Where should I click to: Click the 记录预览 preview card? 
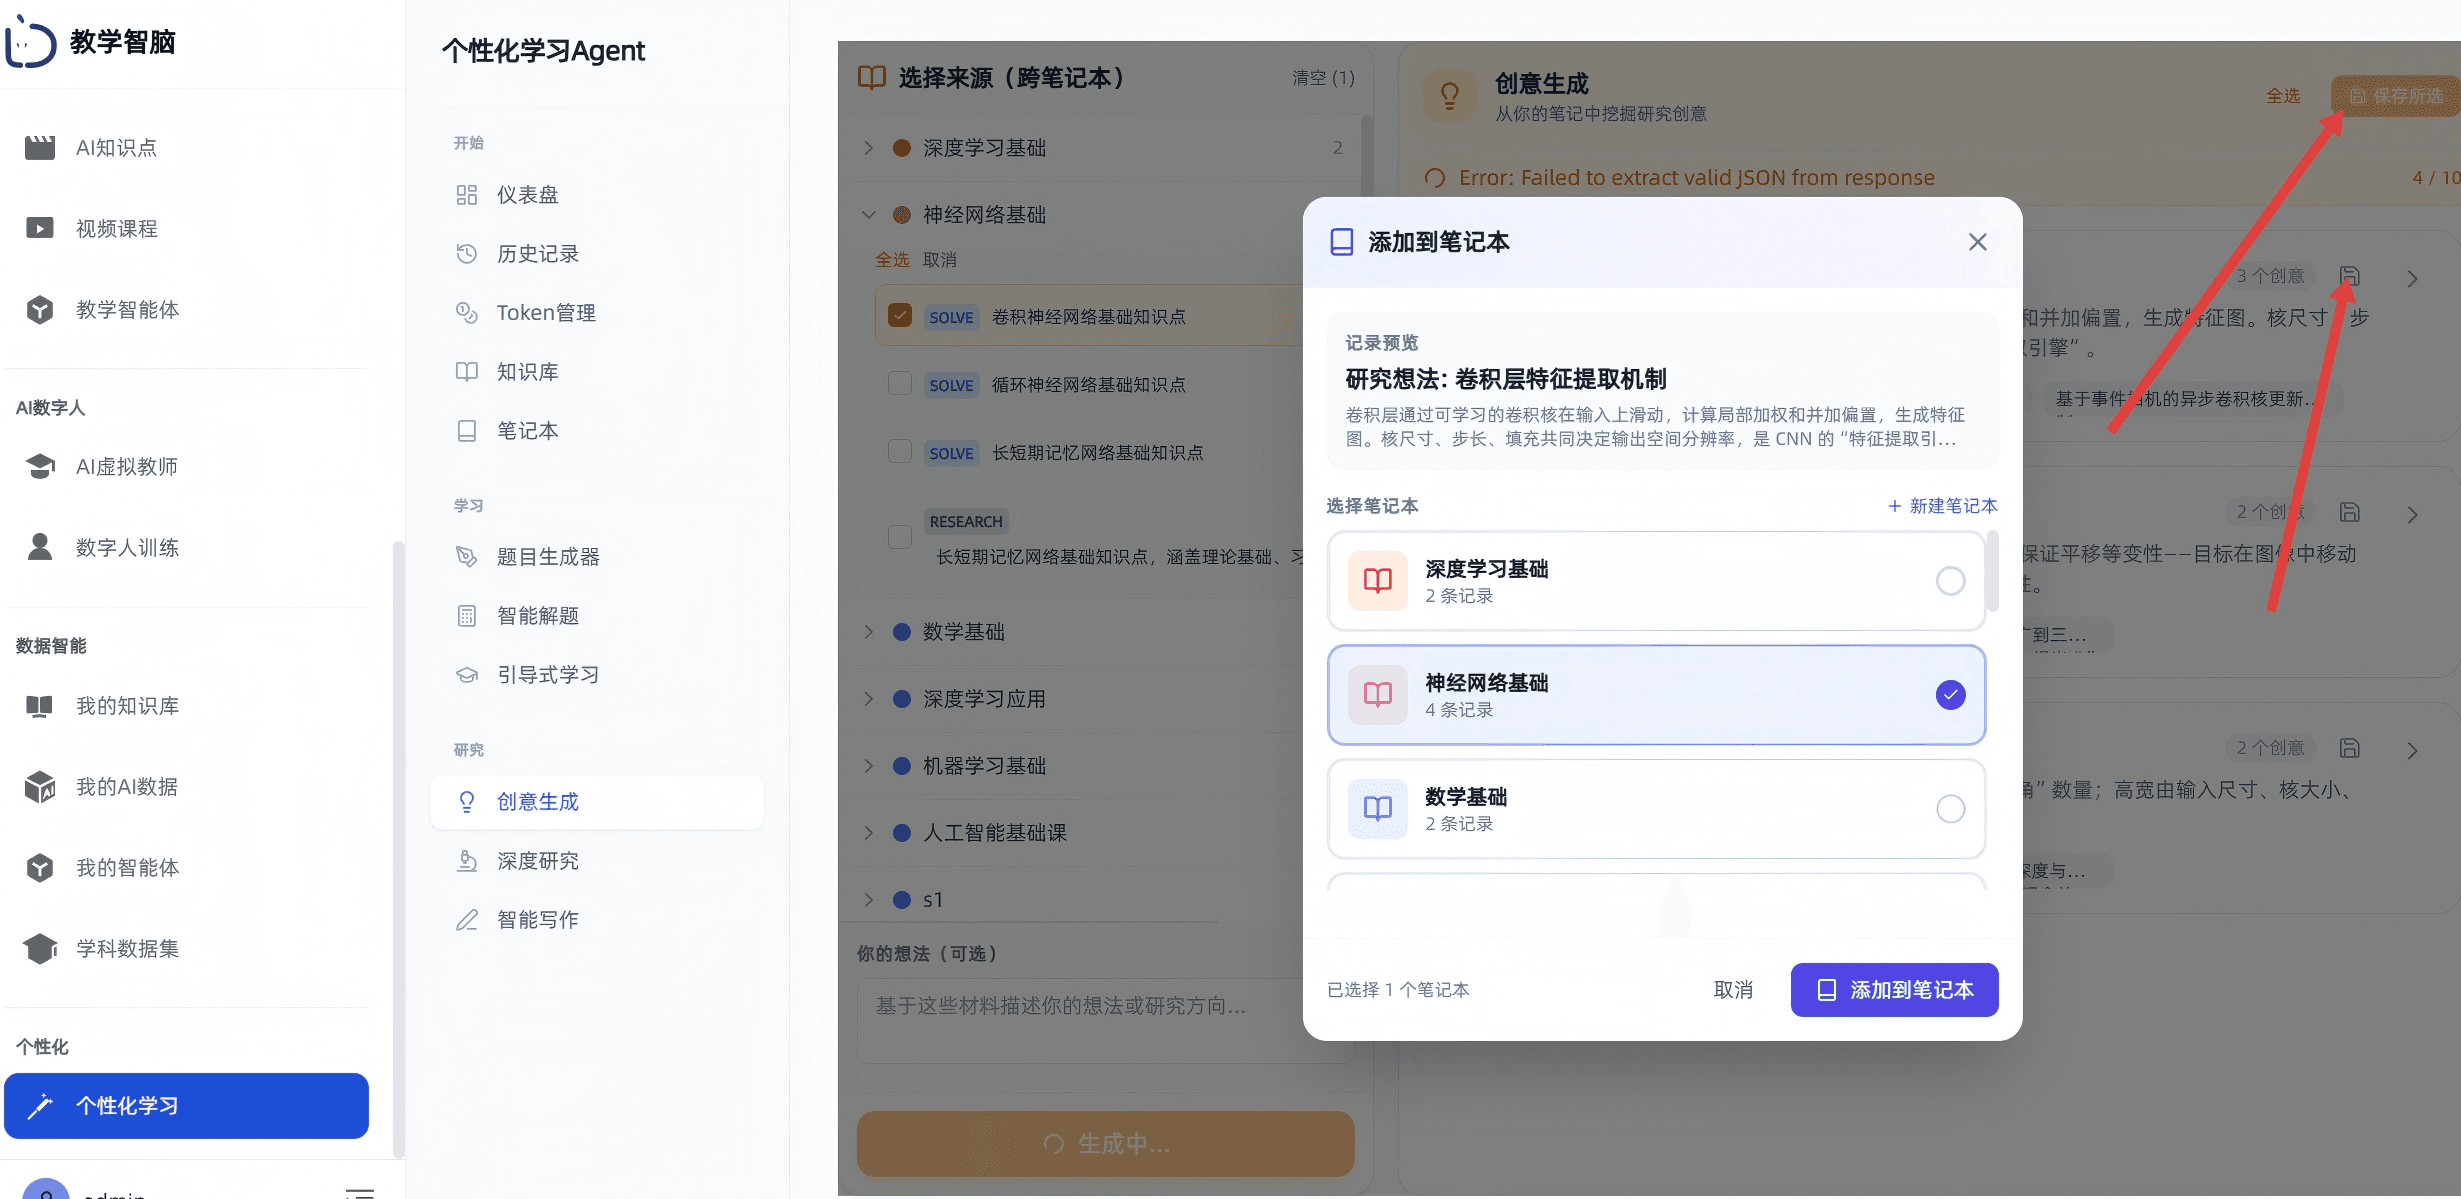pyautogui.click(x=1662, y=391)
